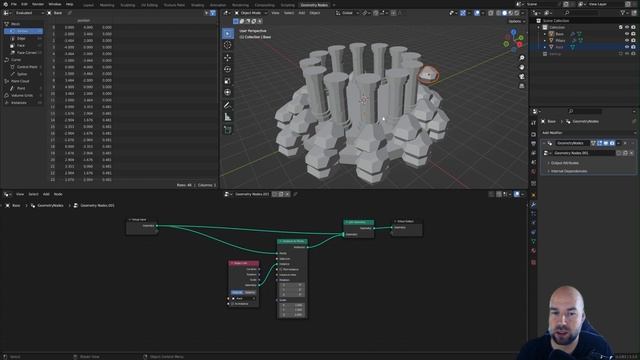Click the Rock object field in Object Info

(244, 298)
